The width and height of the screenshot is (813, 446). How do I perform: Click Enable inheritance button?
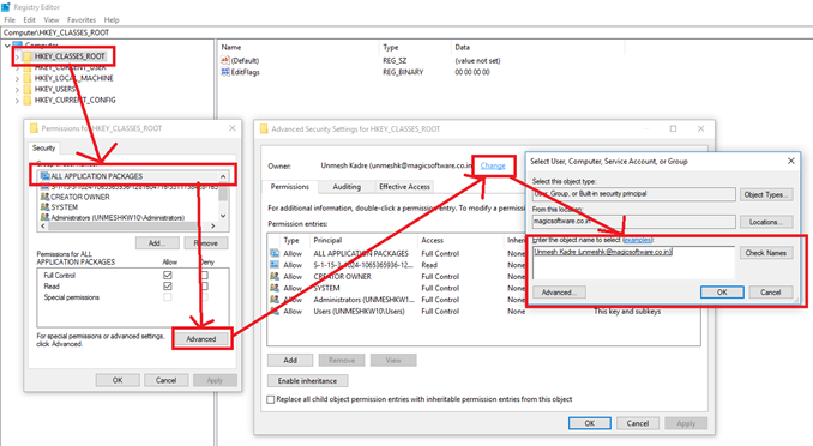coord(307,381)
